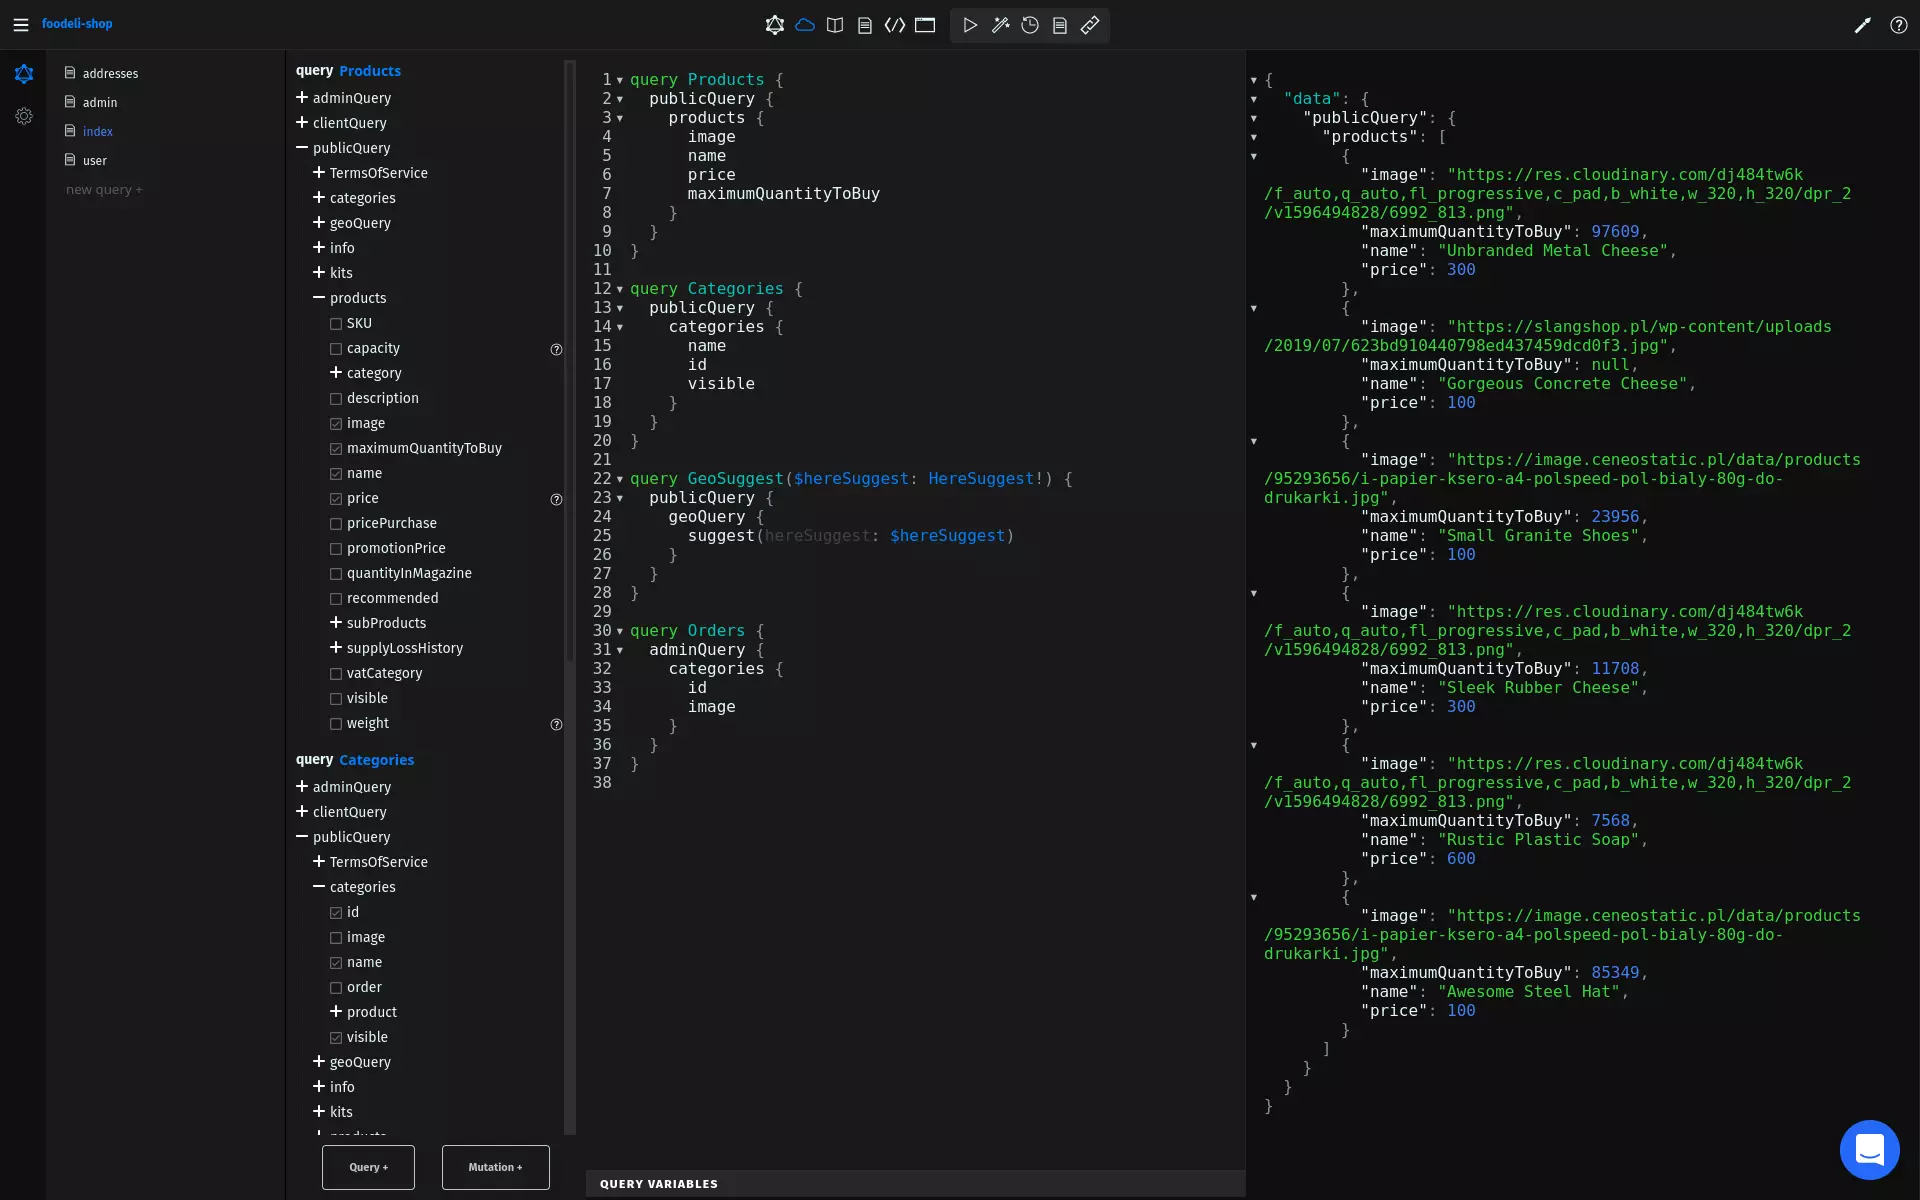The image size is (1920, 1200).
Task: Run the query with the play button
Action: click(970, 25)
